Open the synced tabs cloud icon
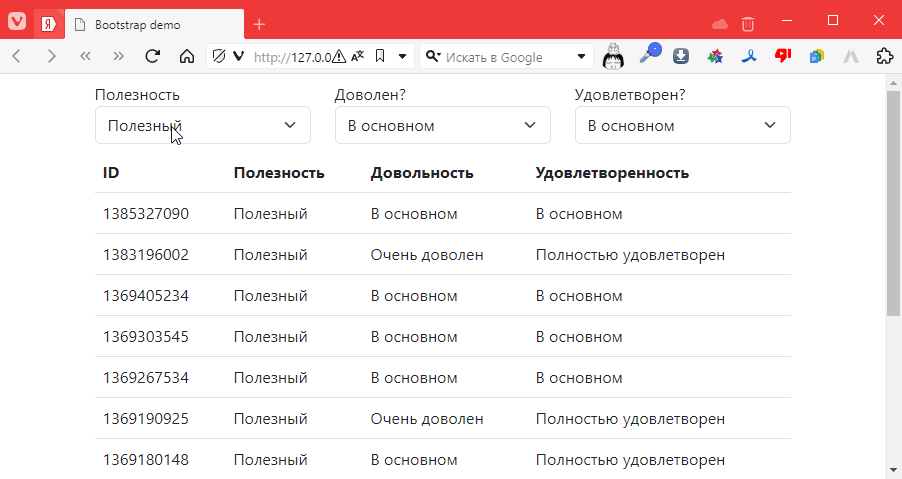Image resolution: width=902 pixels, height=479 pixels. 719,23
